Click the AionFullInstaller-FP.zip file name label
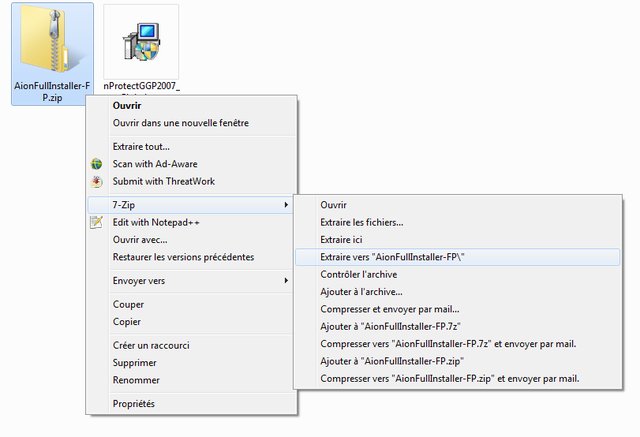 point(52,92)
